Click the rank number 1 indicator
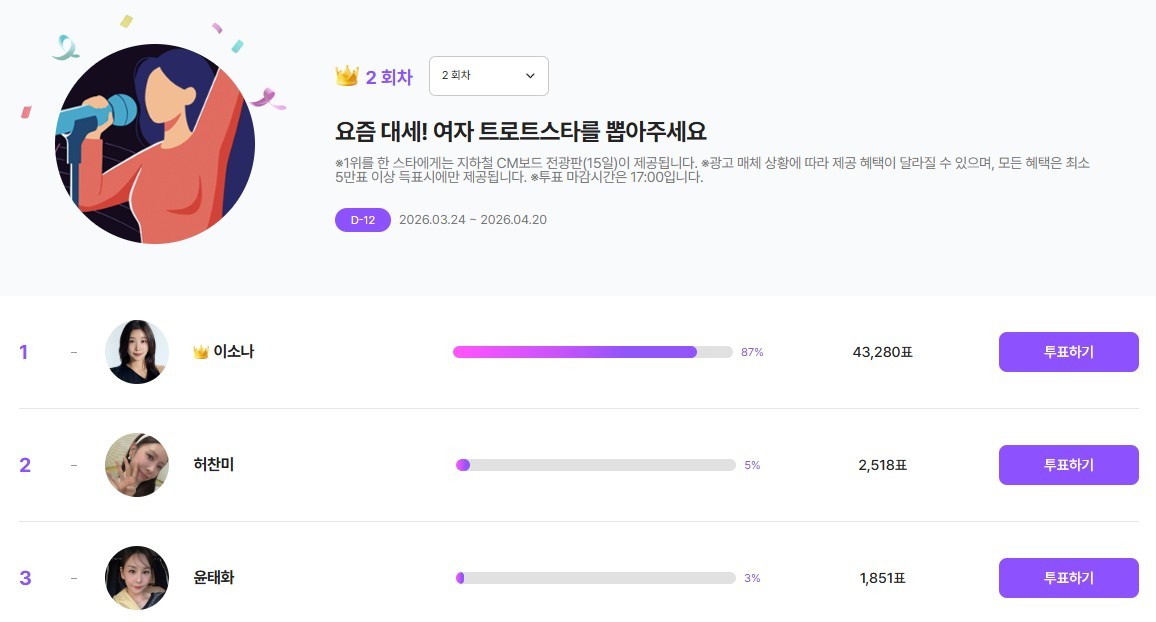The width and height of the screenshot is (1156, 622). (x=24, y=351)
